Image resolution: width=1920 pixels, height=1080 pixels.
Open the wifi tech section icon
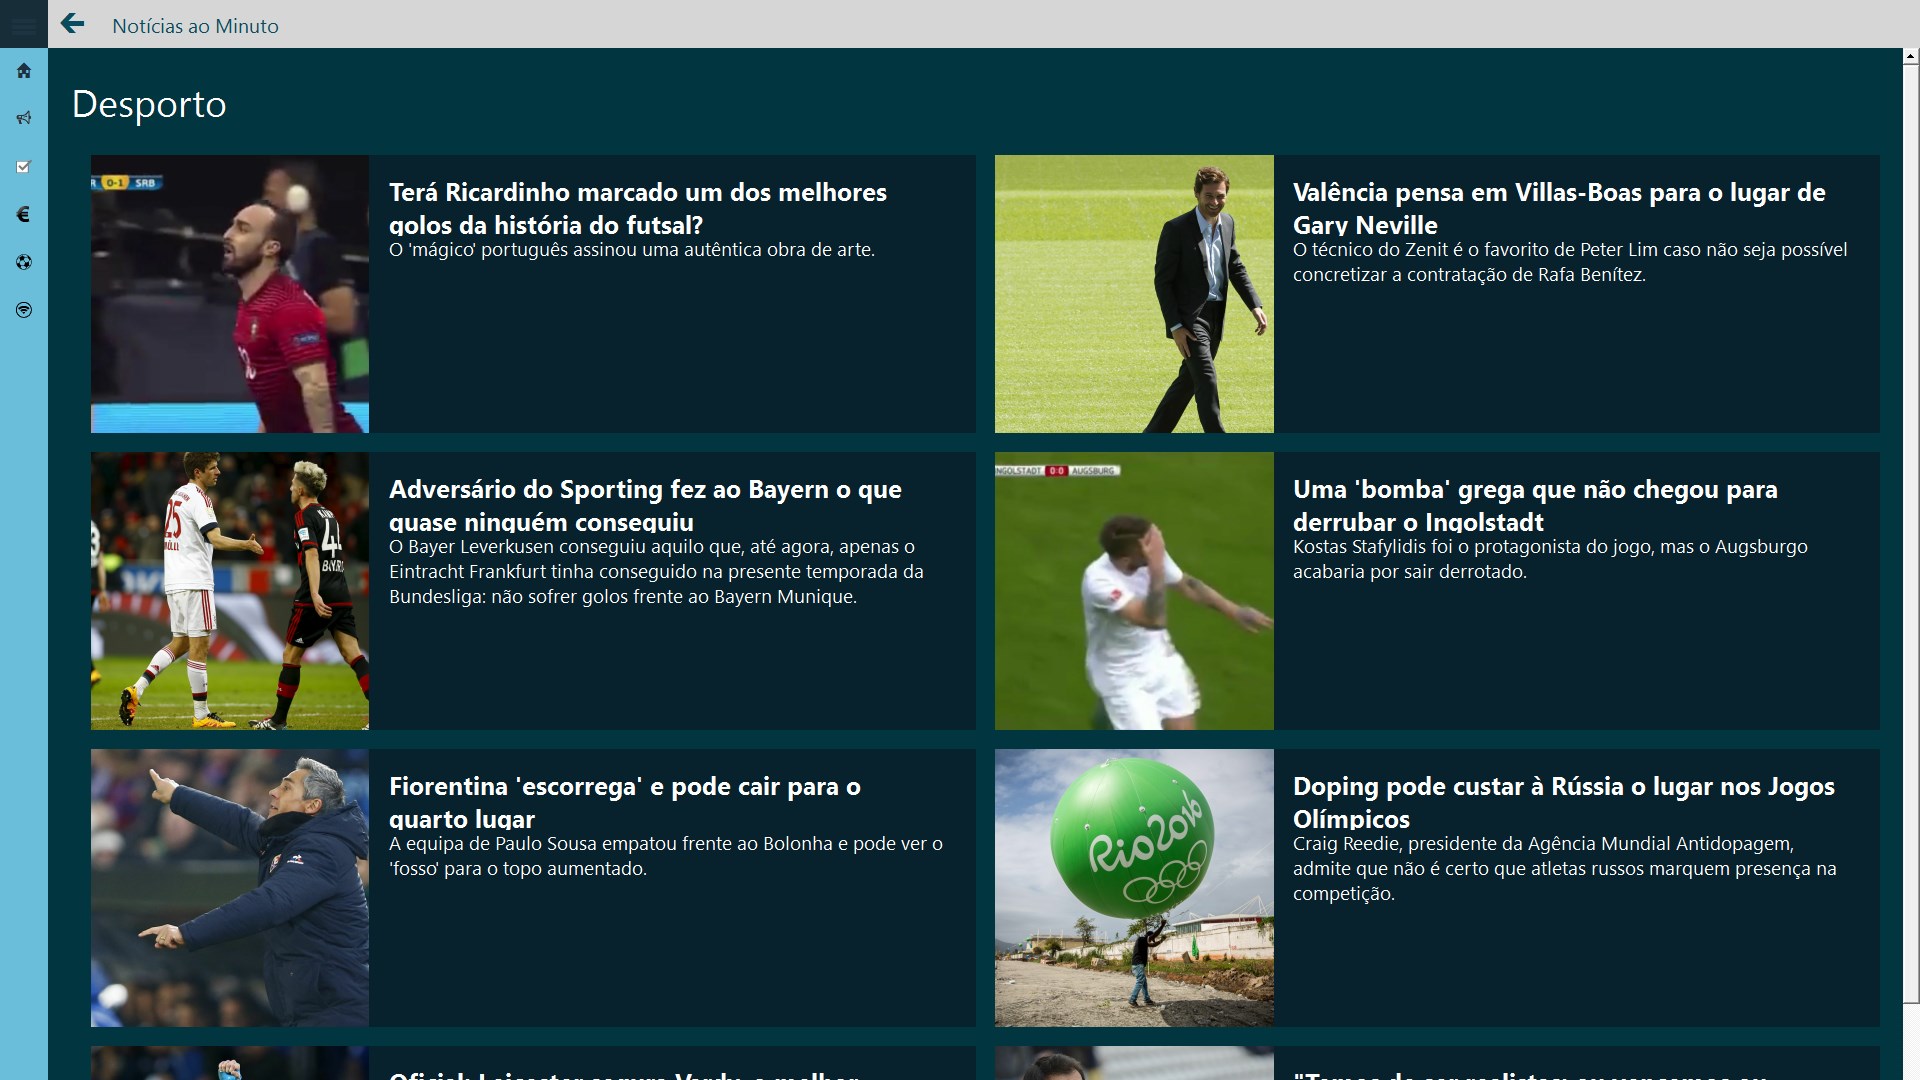point(24,310)
